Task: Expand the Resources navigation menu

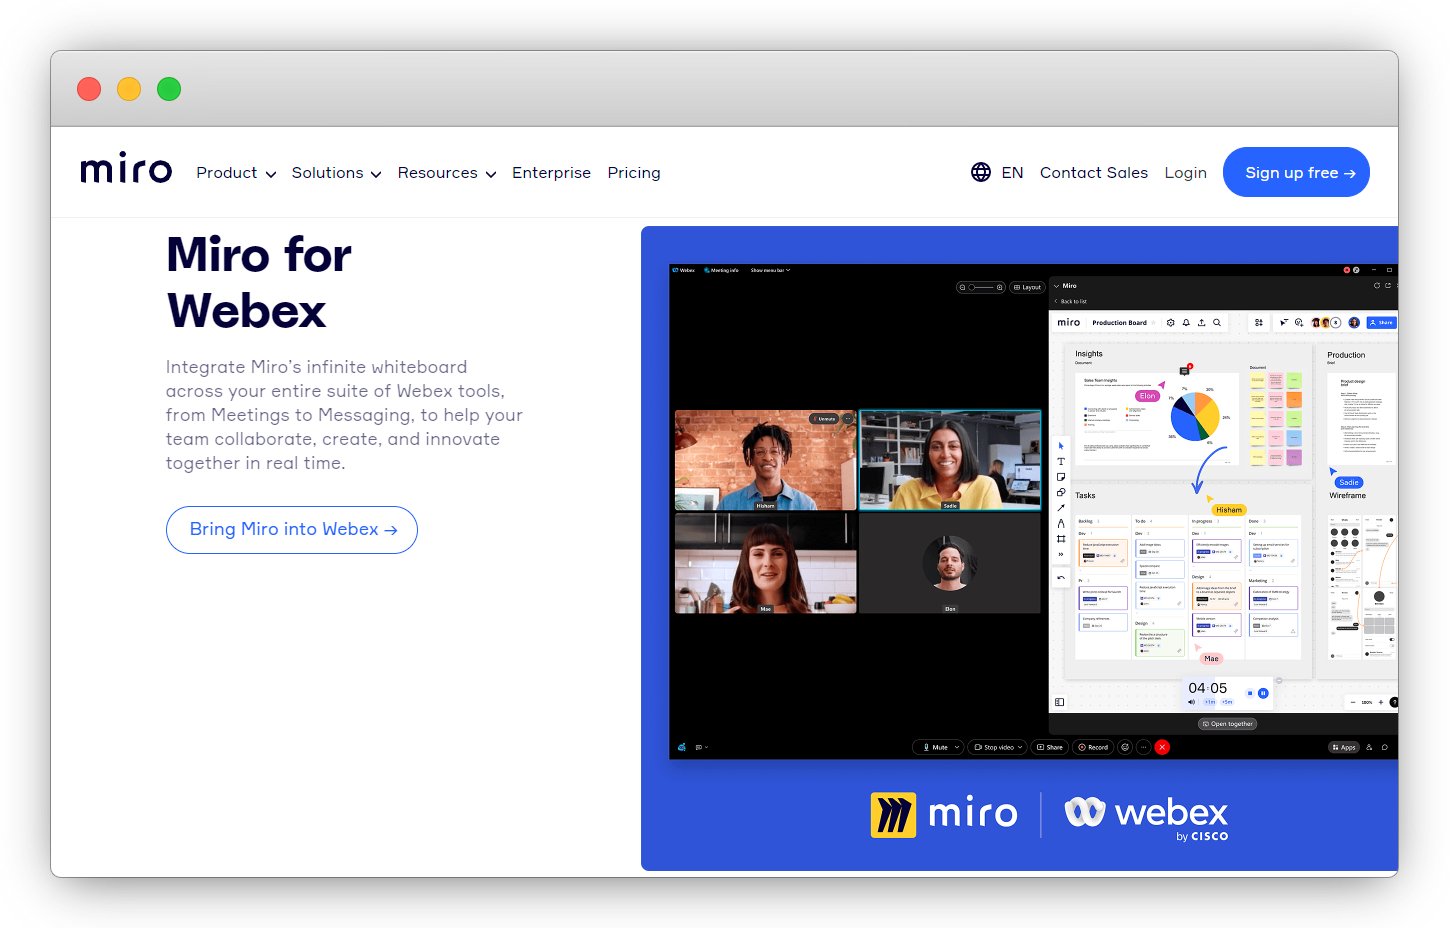Action: coord(447,173)
